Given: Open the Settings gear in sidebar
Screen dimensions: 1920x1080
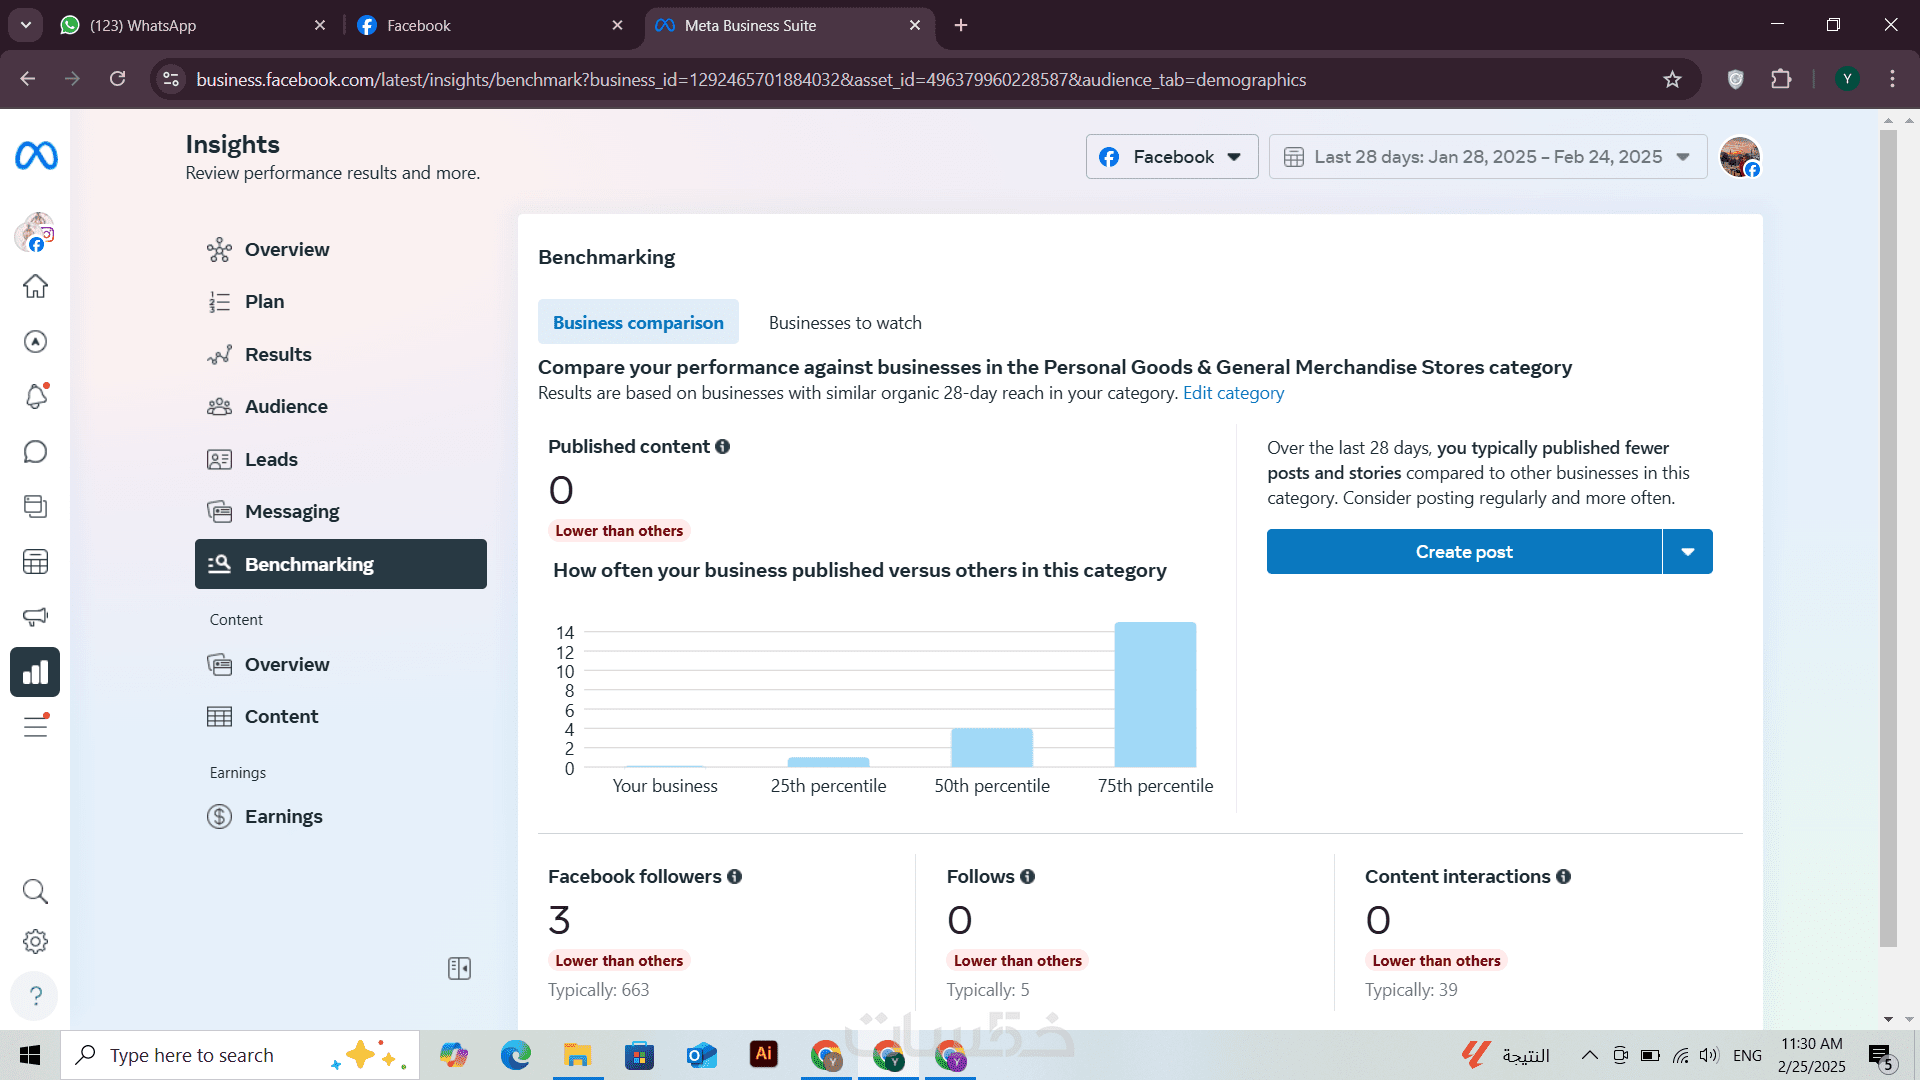Looking at the screenshot, I should tap(35, 941).
